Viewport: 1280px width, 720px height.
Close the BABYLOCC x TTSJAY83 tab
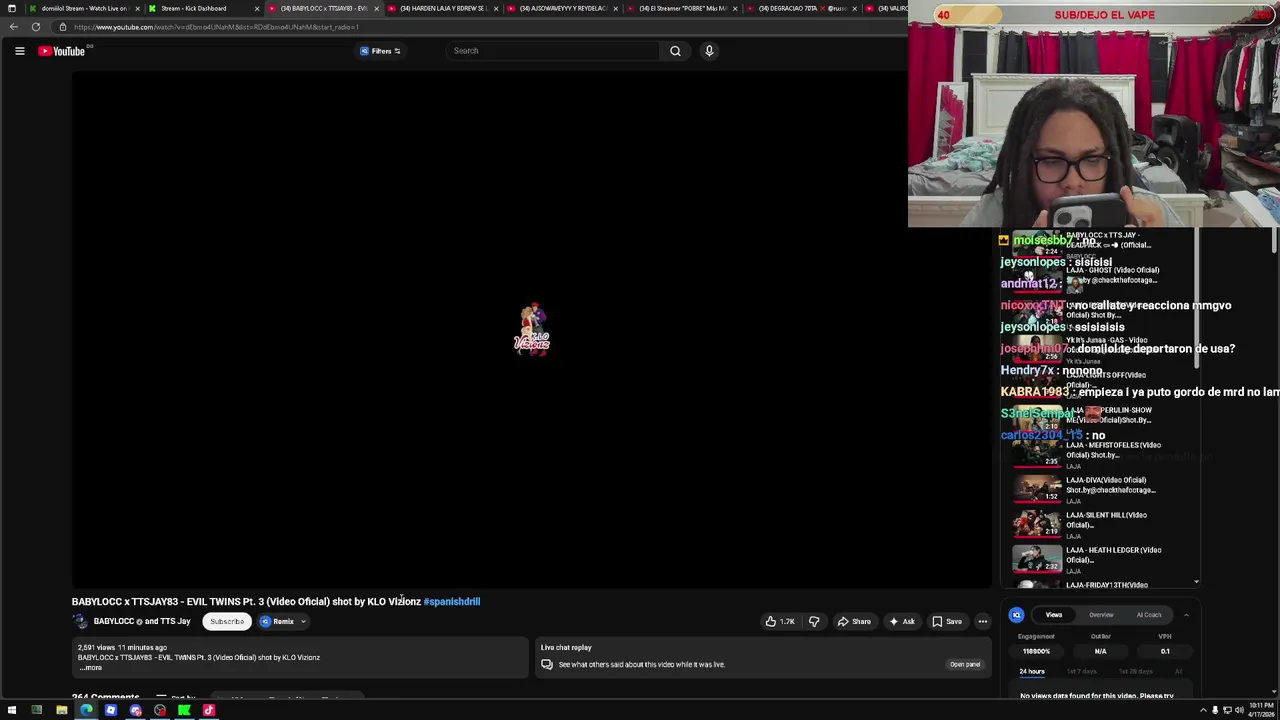click(376, 8)
